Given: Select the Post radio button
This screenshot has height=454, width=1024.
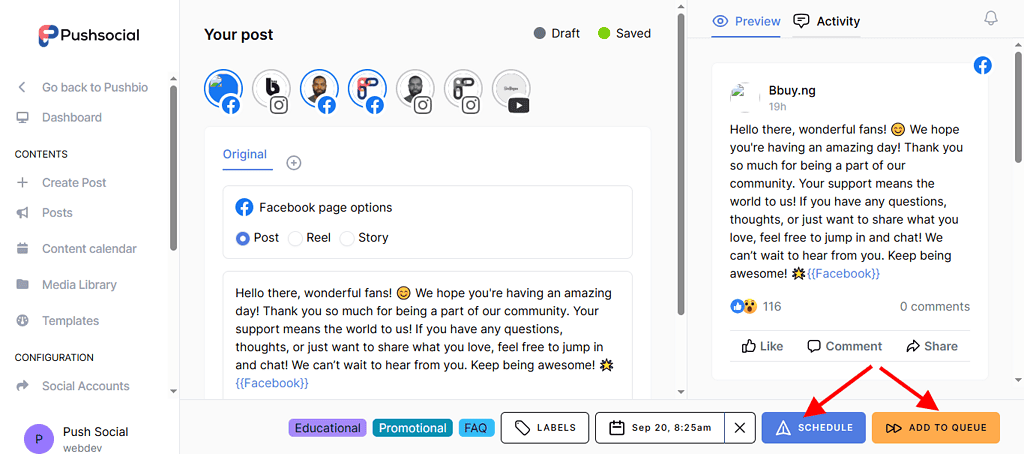Looking at the screenshot, I should pyautogui.click(x=243, y=238).
